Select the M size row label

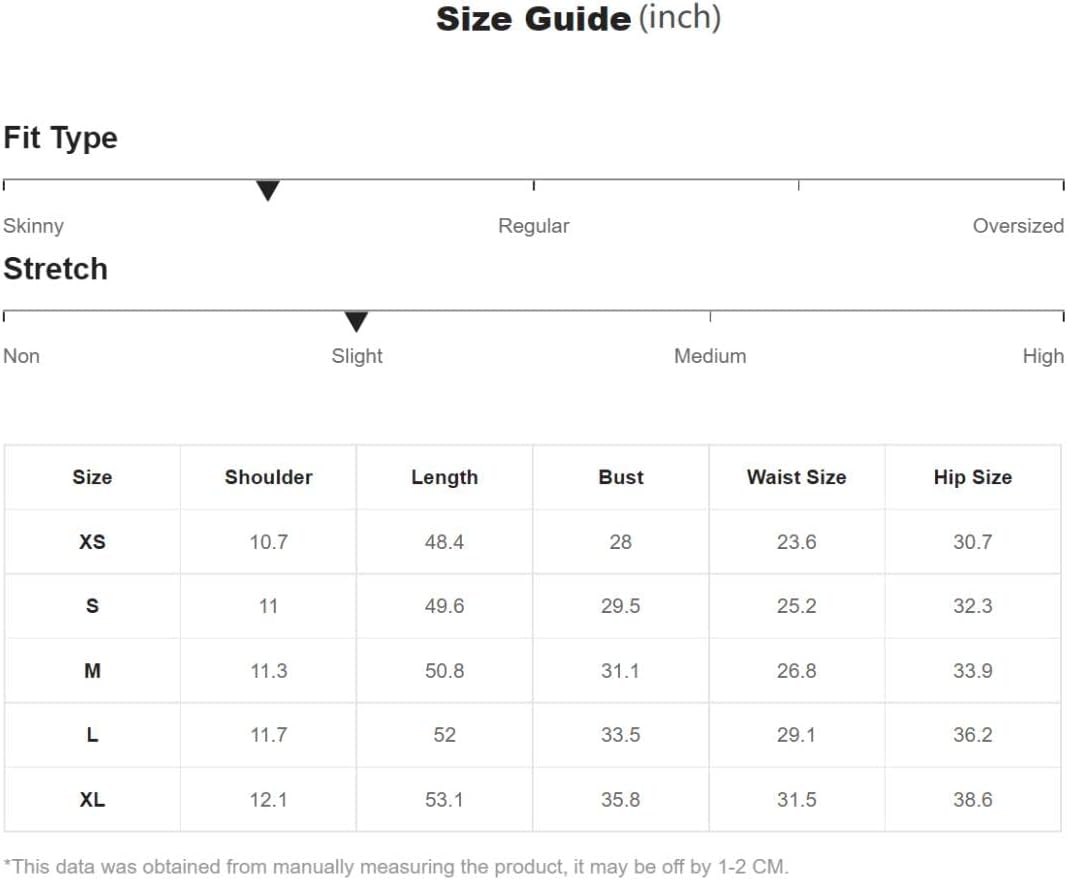pyautogui.click(x=92, y=671)
